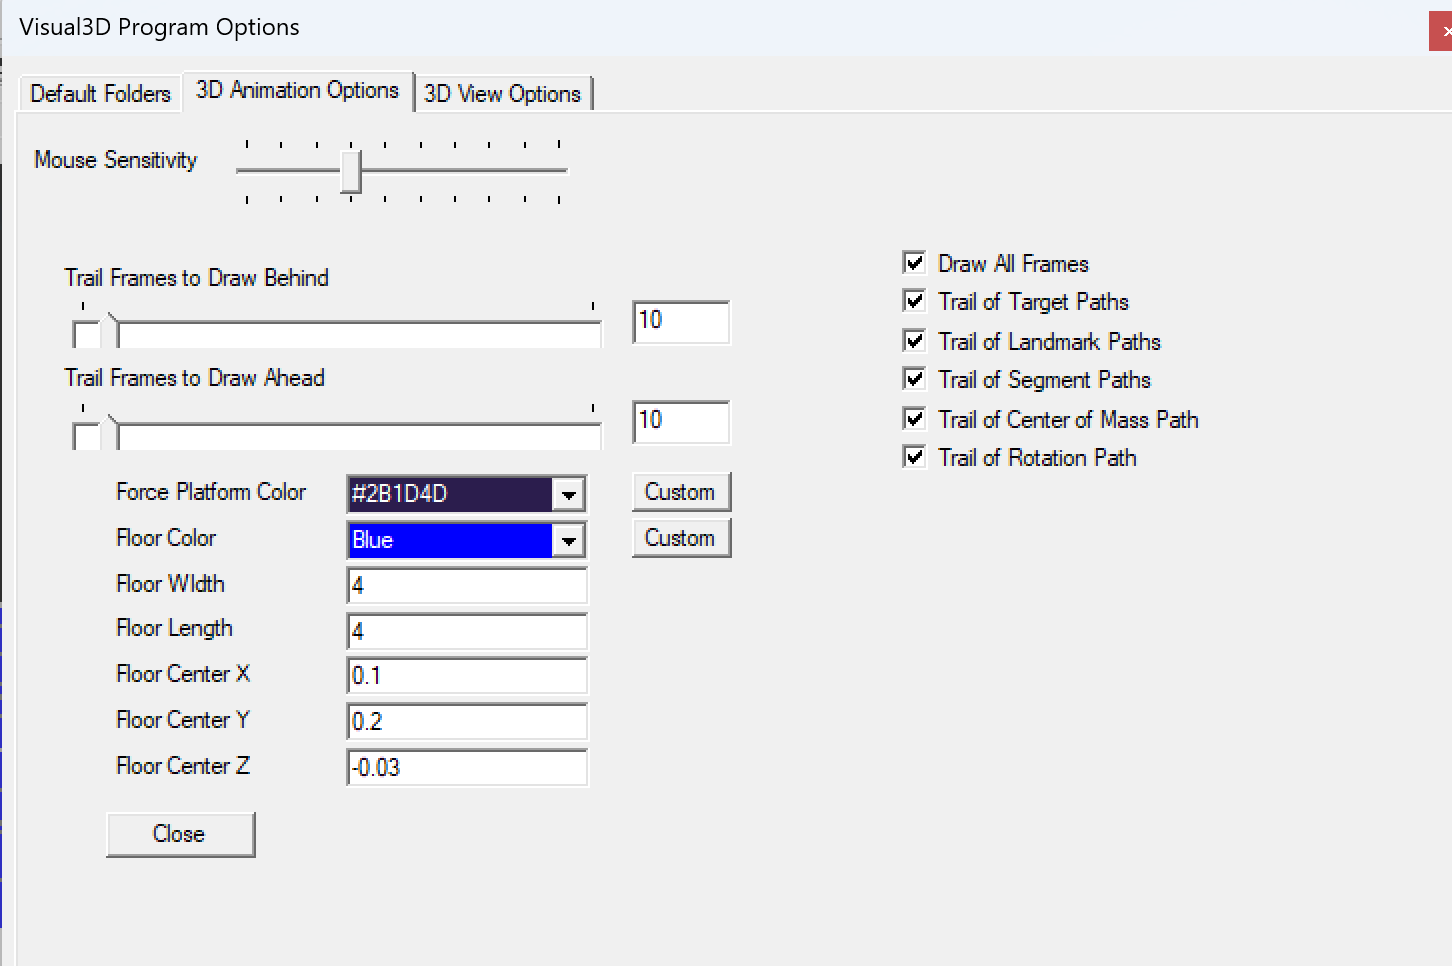Screen dimensions: 1452x966
Task: Toggle Trail of Landmark Paths checkbox
Action: pyautogui.click(x=914, y=341)
